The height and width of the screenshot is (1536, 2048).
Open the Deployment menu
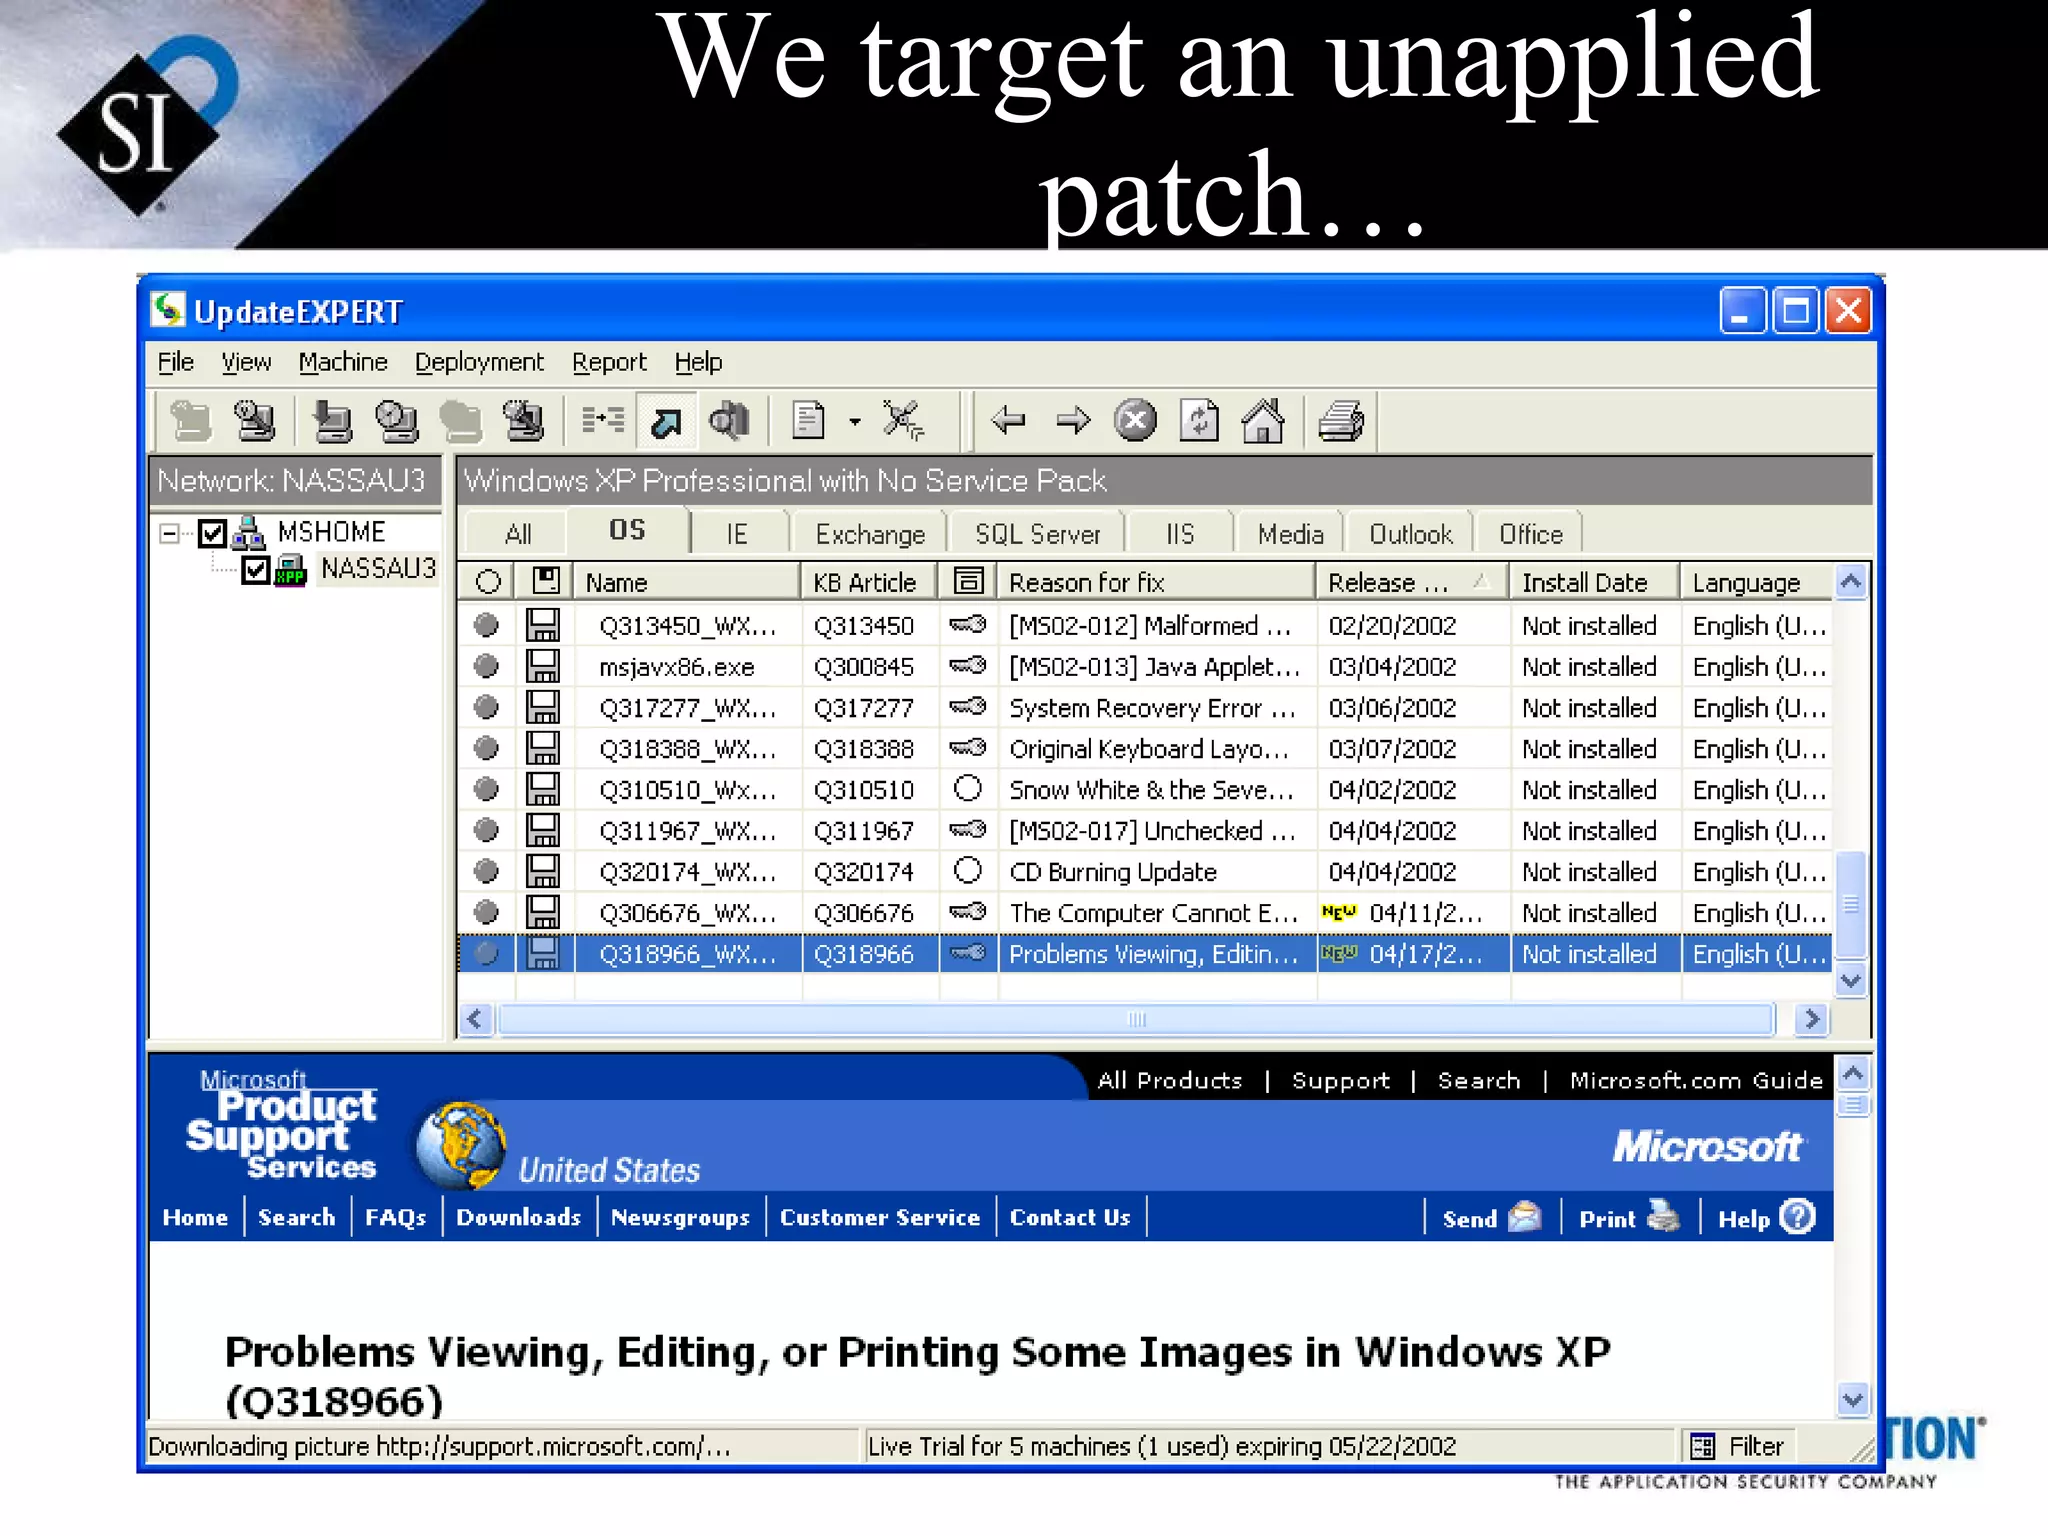[479, 362]
